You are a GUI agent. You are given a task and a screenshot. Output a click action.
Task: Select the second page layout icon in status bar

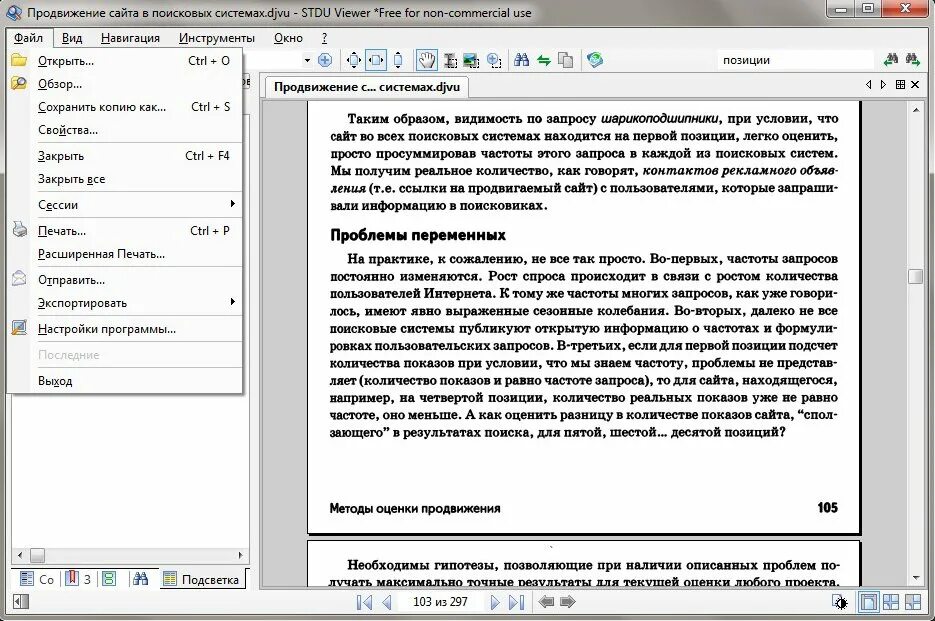point(891,602)
